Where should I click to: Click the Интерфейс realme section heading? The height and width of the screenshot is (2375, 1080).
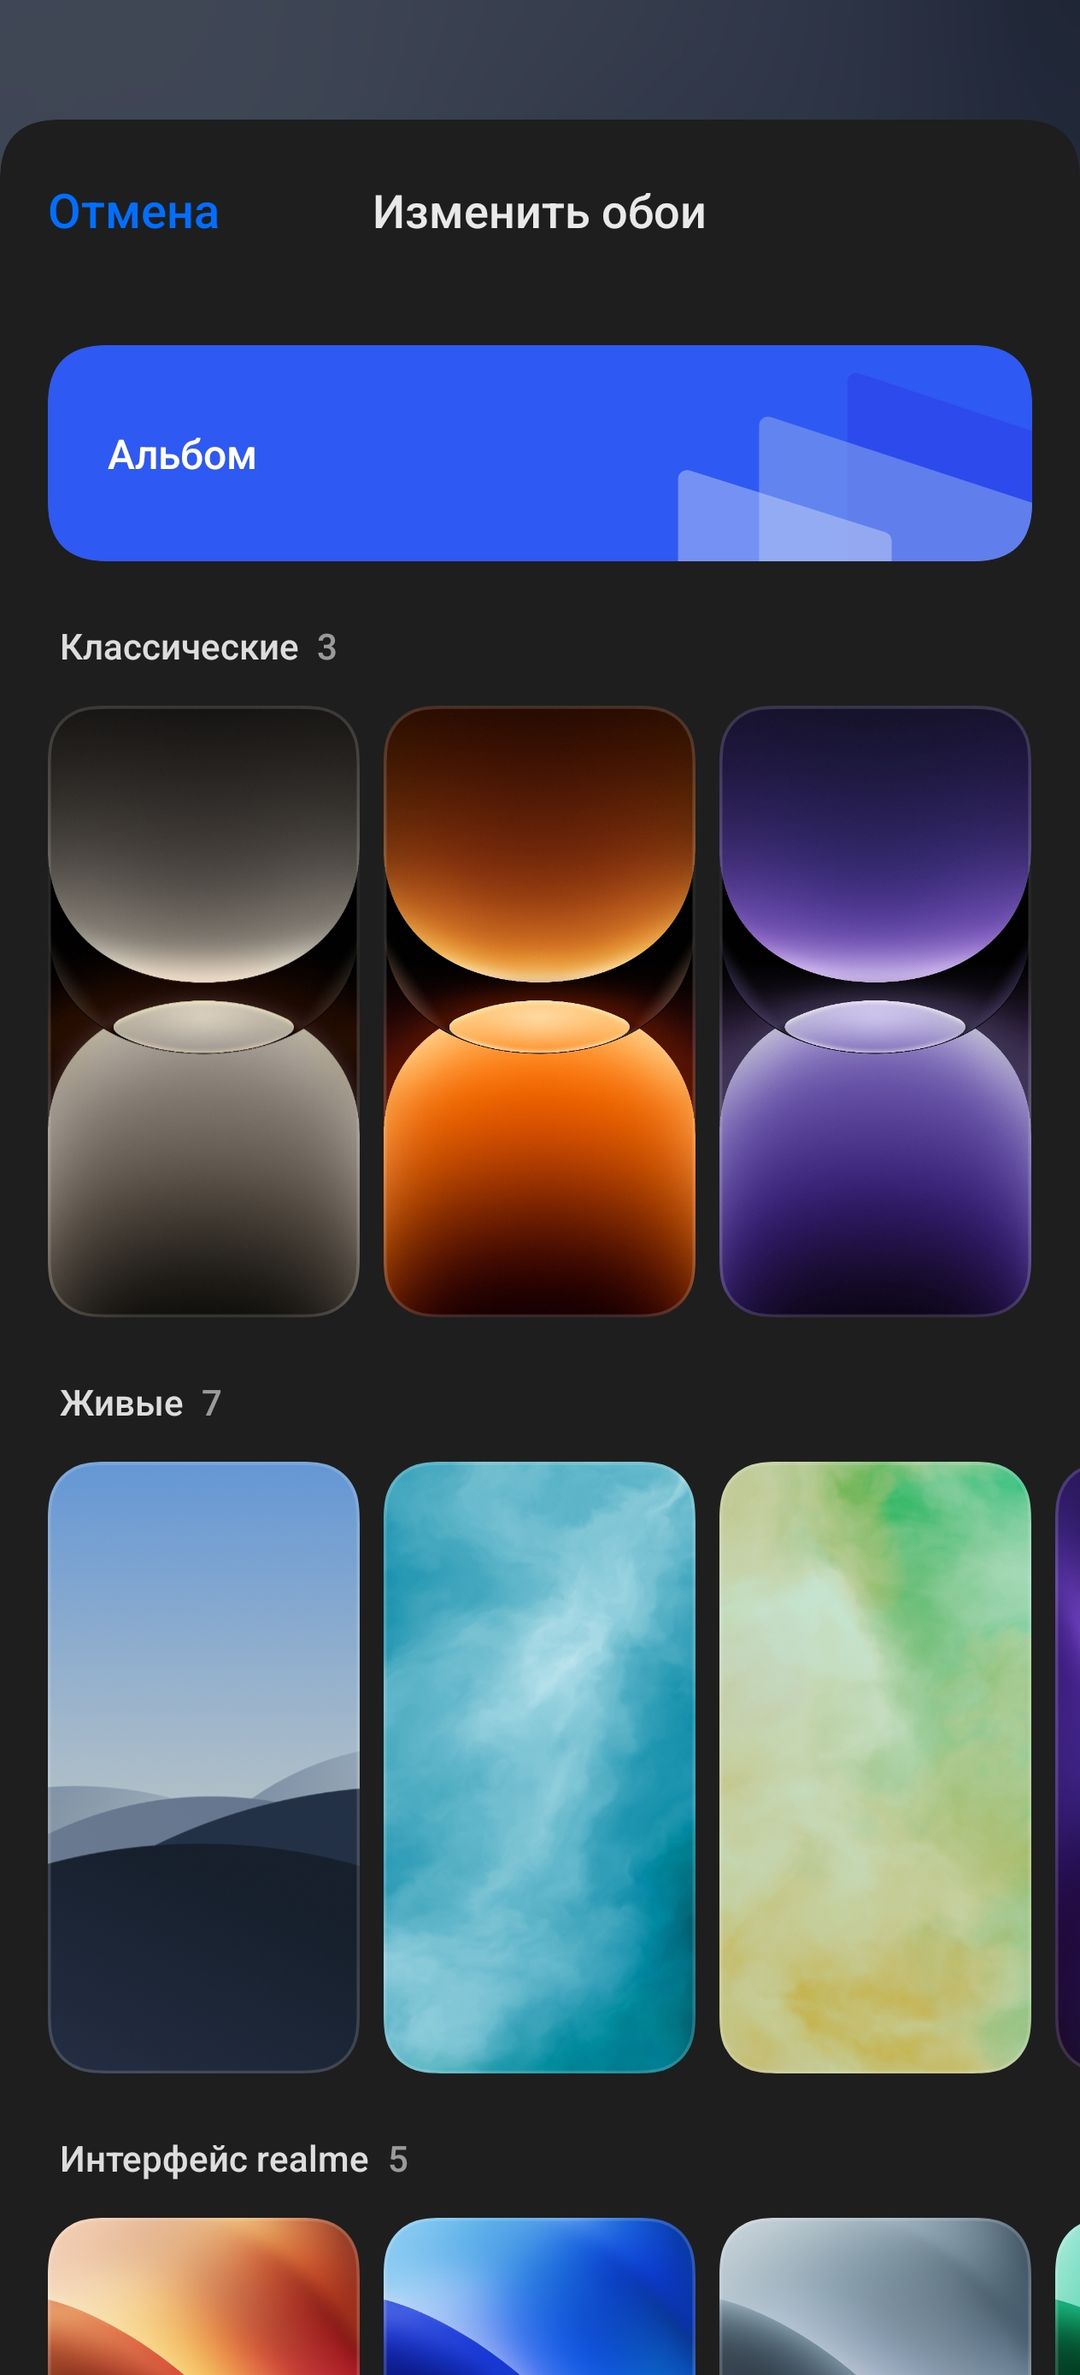pos(214,2160)
